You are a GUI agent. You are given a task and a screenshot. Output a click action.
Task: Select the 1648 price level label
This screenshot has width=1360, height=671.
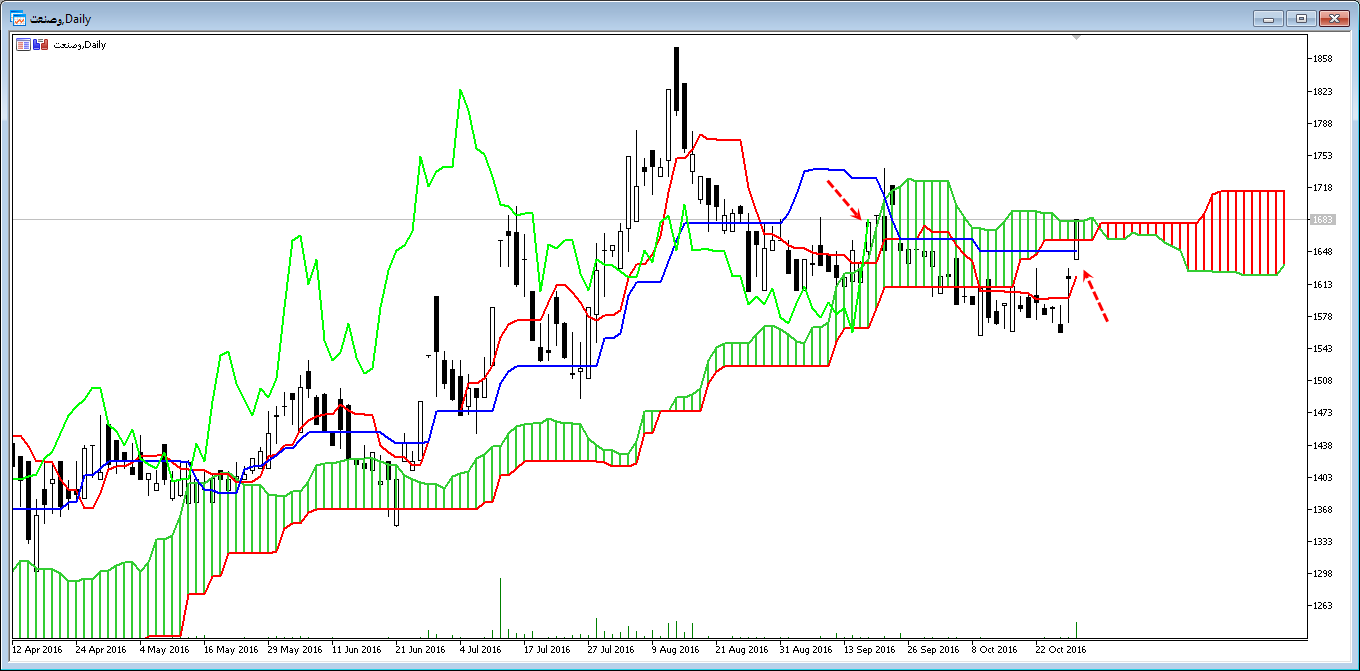(1322, 252)
